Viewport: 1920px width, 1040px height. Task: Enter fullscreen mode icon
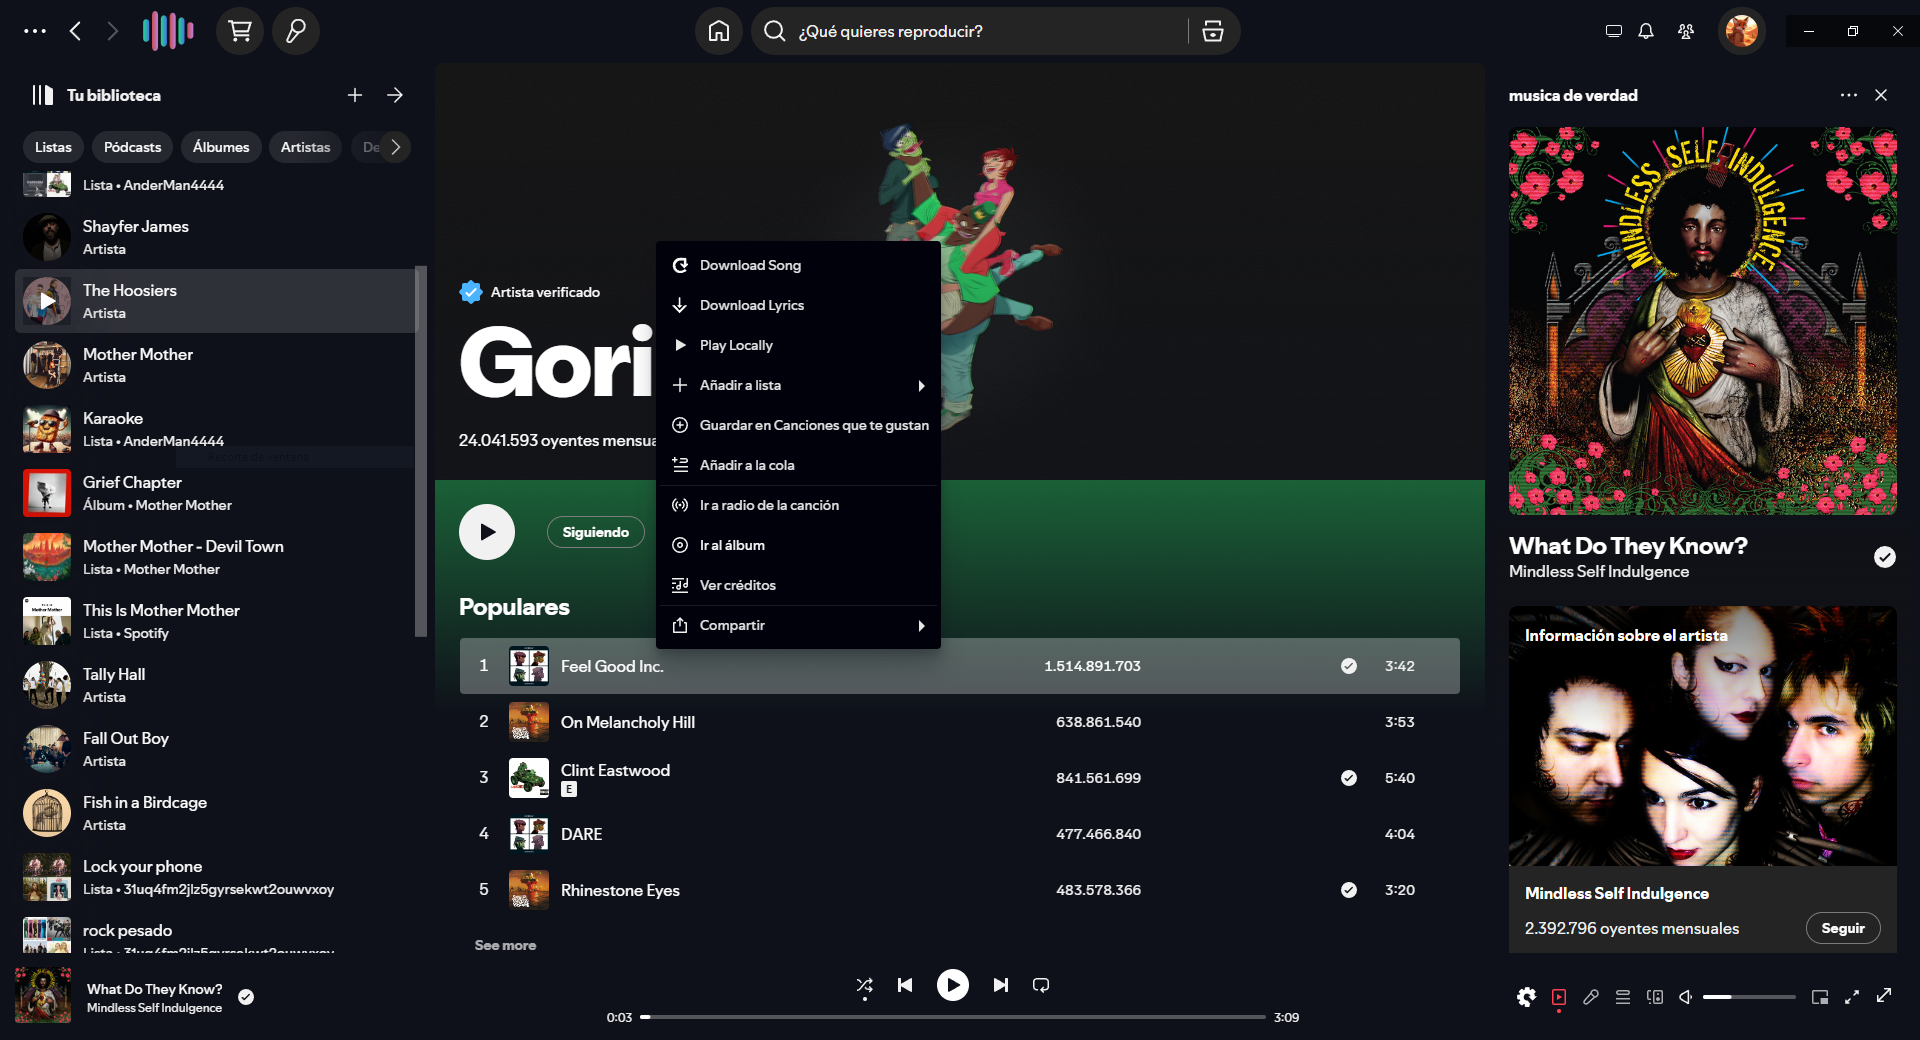point(1852,997)
